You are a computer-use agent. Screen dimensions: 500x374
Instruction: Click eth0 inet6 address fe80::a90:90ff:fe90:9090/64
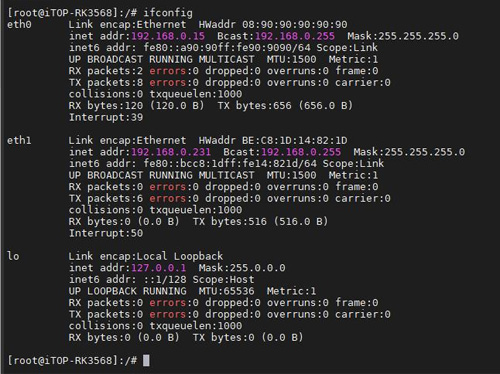[227, 48]
